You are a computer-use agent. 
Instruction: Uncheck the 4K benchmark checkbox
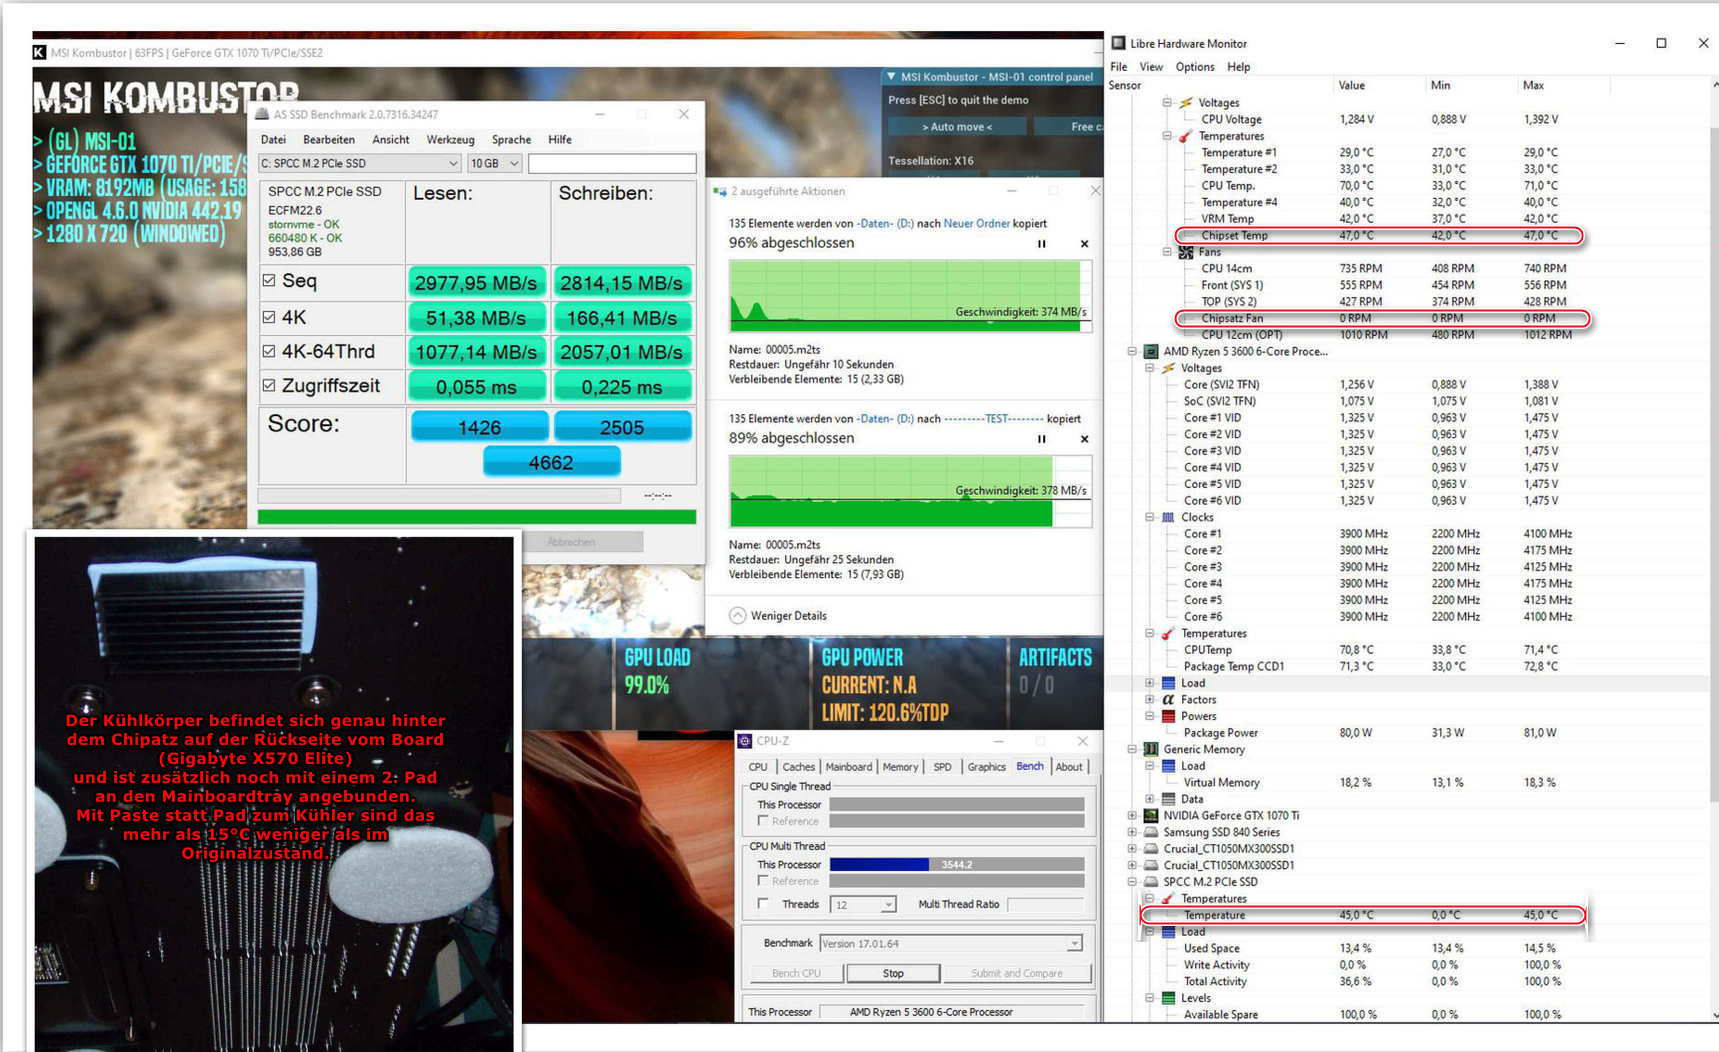pyautogui.click(x=269, y=317)
